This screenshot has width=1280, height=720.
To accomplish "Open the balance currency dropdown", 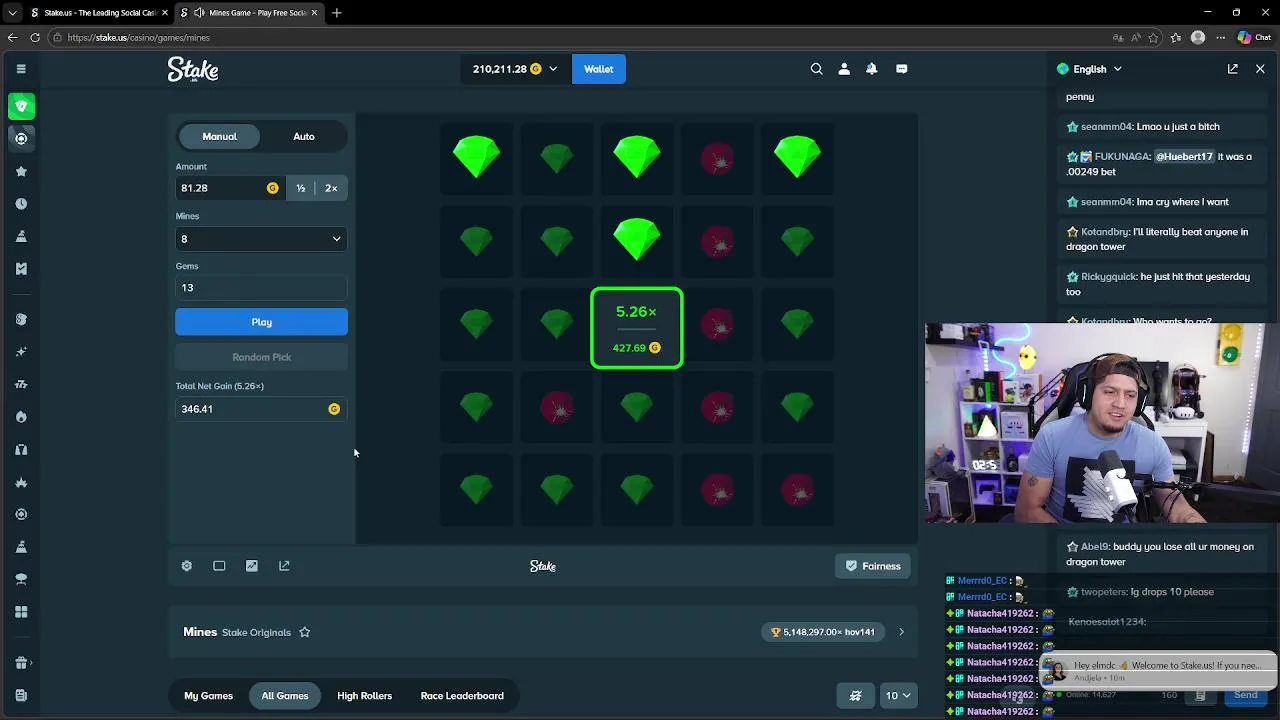I will (515, 69).
